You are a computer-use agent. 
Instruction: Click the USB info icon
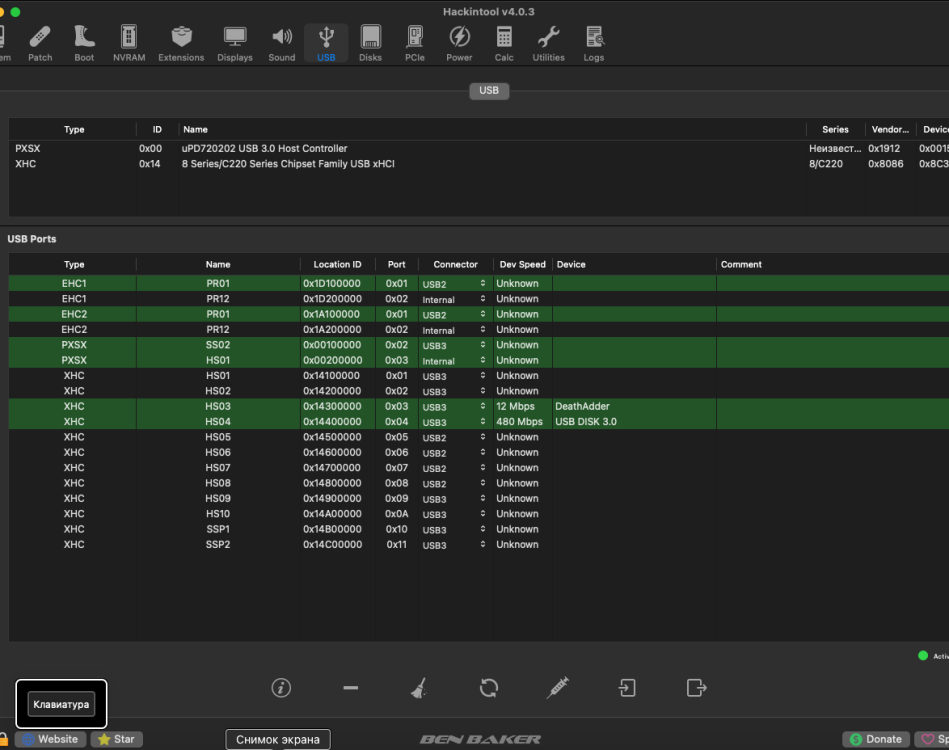click(x=281, y=688)
